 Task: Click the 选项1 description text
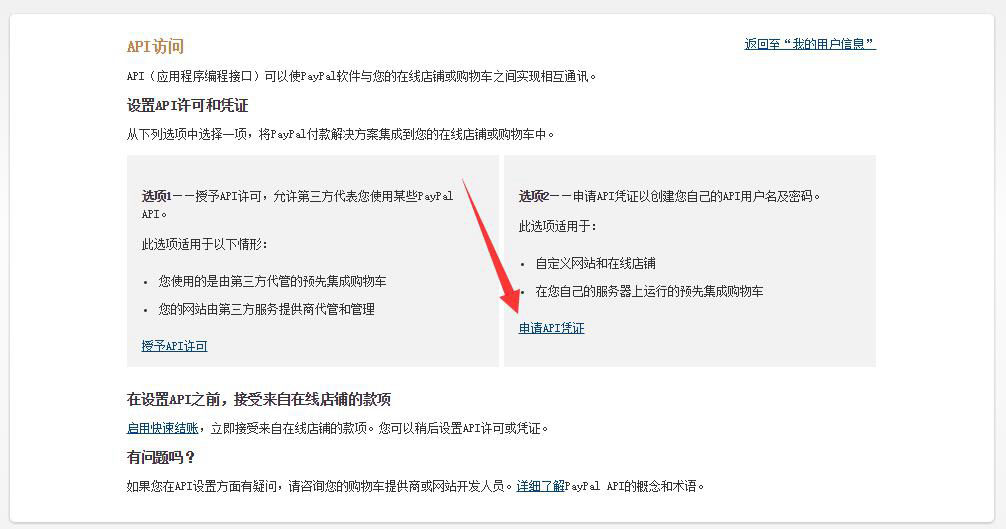coord(297,205)
